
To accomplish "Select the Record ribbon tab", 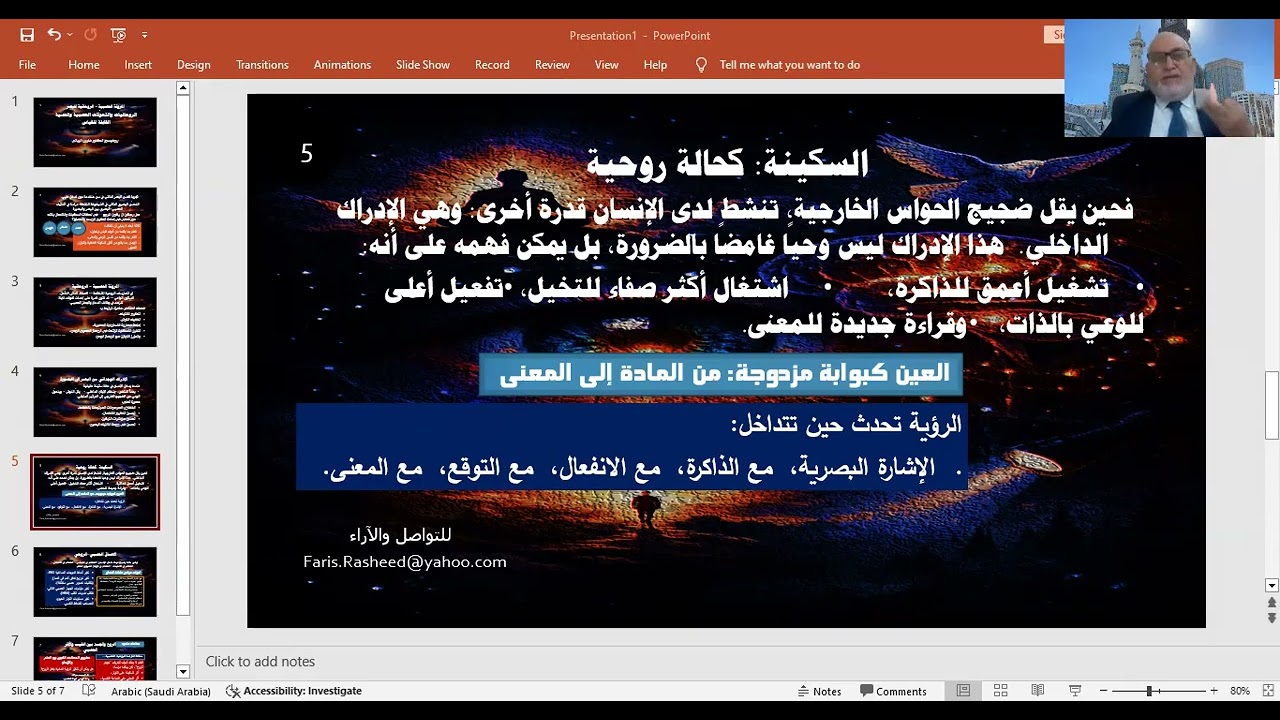I will 492,65.
